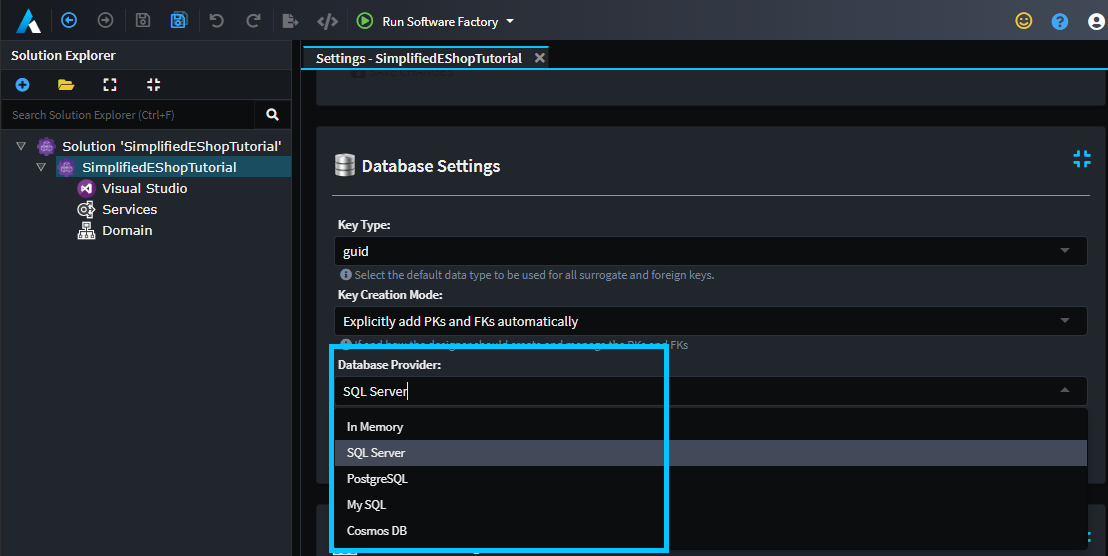Click the open folder icon in Solution Explorer

pos(66,85)
